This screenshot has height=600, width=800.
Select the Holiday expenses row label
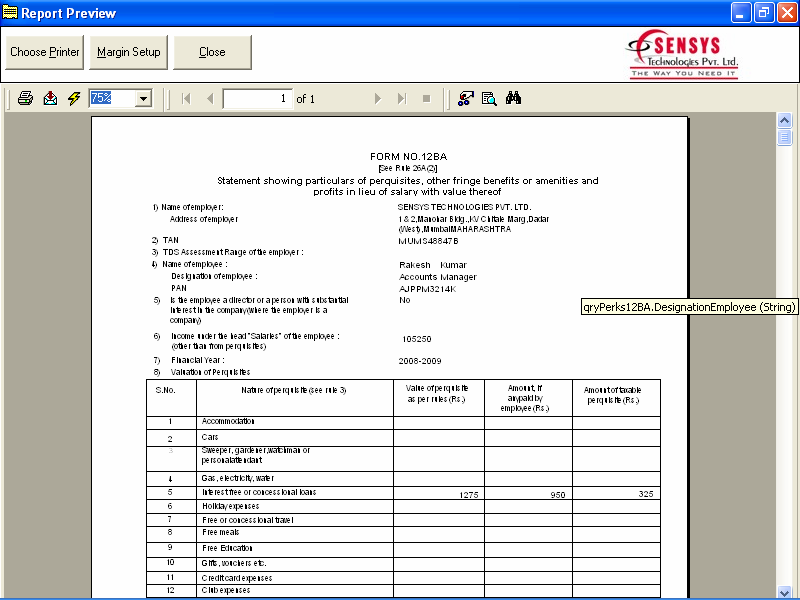231,506
